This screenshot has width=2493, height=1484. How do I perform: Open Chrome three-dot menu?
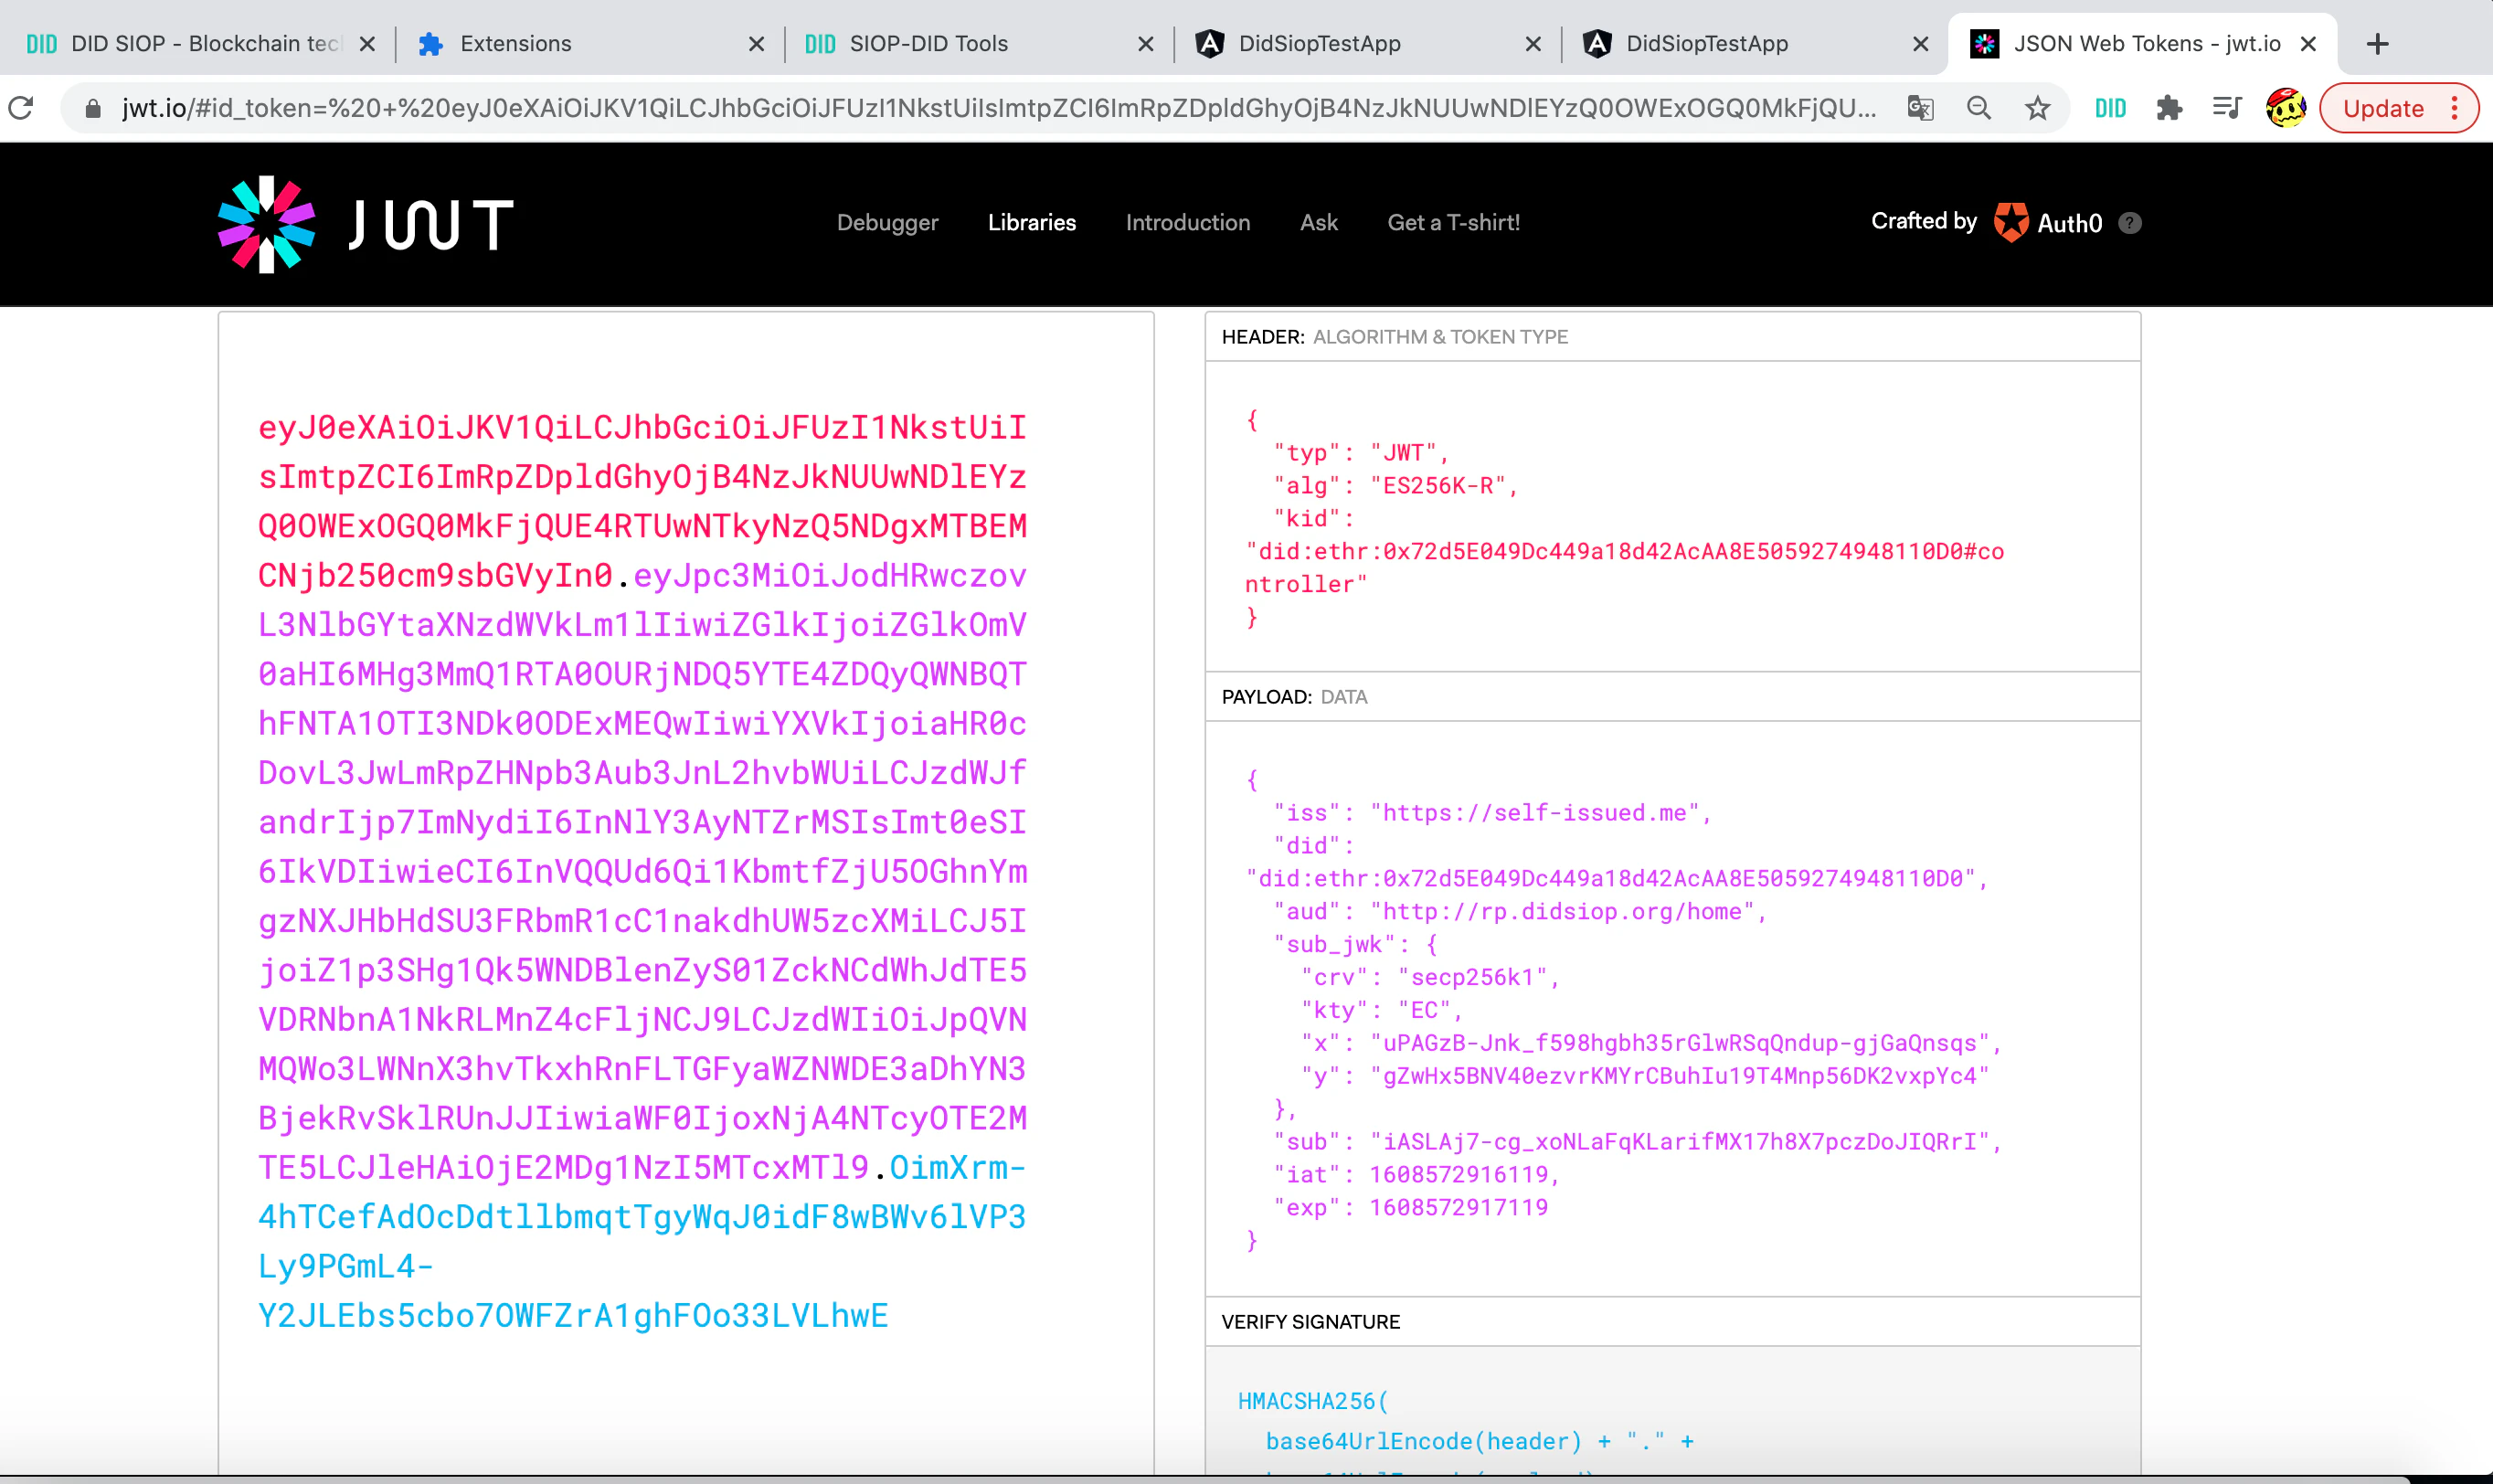(2454, 108)
